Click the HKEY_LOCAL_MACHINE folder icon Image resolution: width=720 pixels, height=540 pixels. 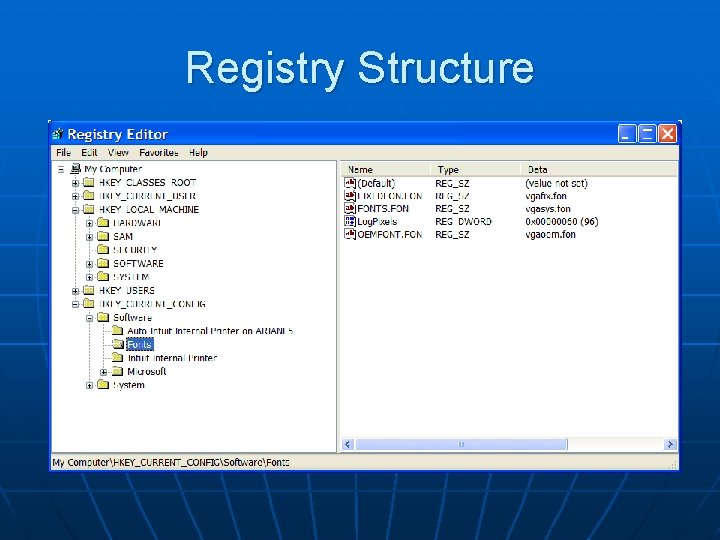pos(89,209)
